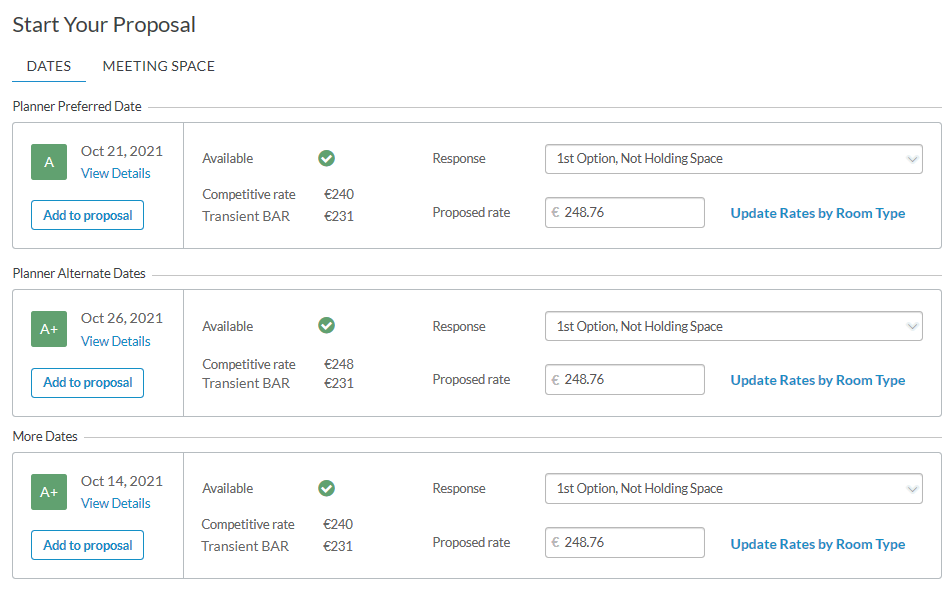Open Update Rates by Room Type for Oct 21
The height and width of the screenshot is (591, 947).
click(x=817, y=213)
